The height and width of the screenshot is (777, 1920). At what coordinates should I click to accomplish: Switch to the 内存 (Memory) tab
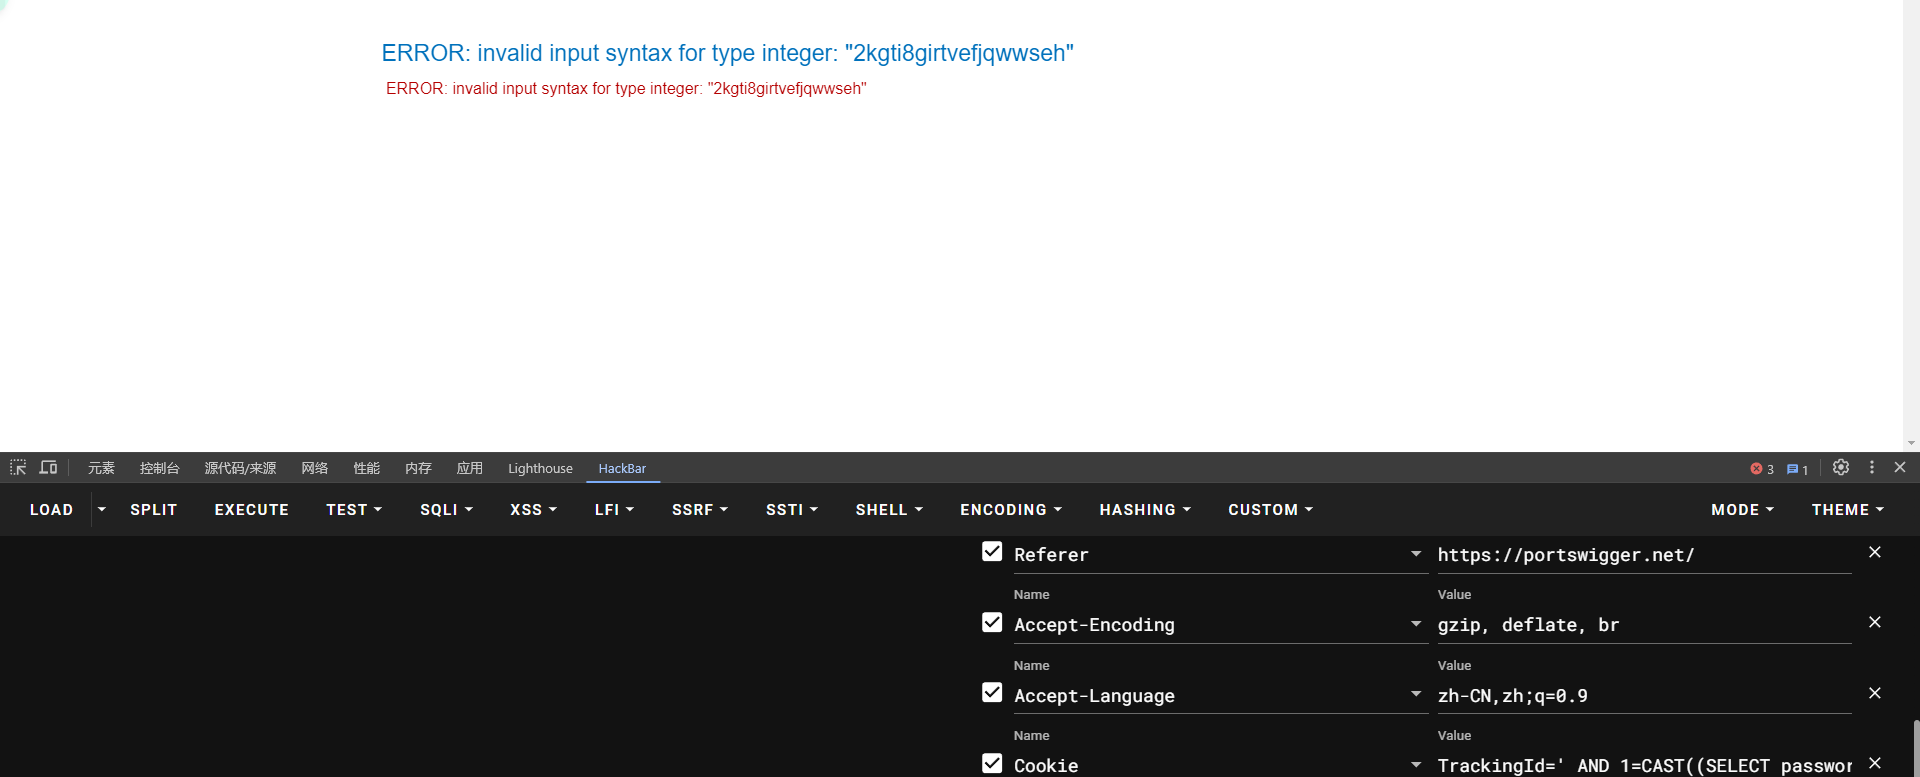pos(418,468)
